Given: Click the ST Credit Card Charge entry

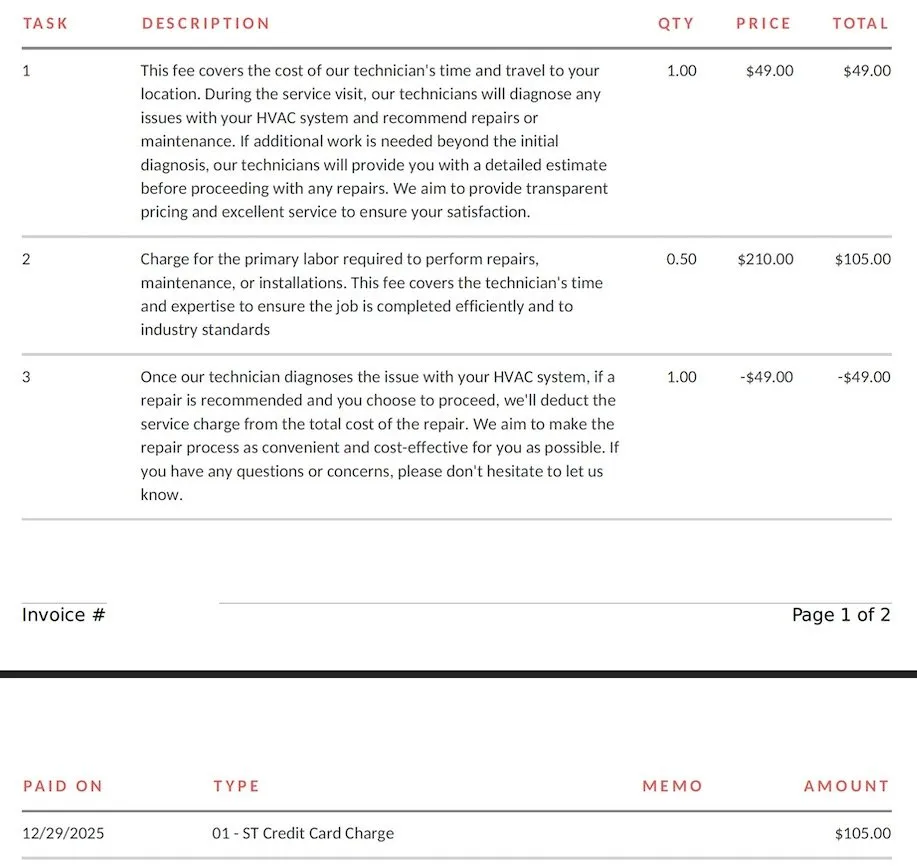Looking at the screenshot, I should 303,833.
